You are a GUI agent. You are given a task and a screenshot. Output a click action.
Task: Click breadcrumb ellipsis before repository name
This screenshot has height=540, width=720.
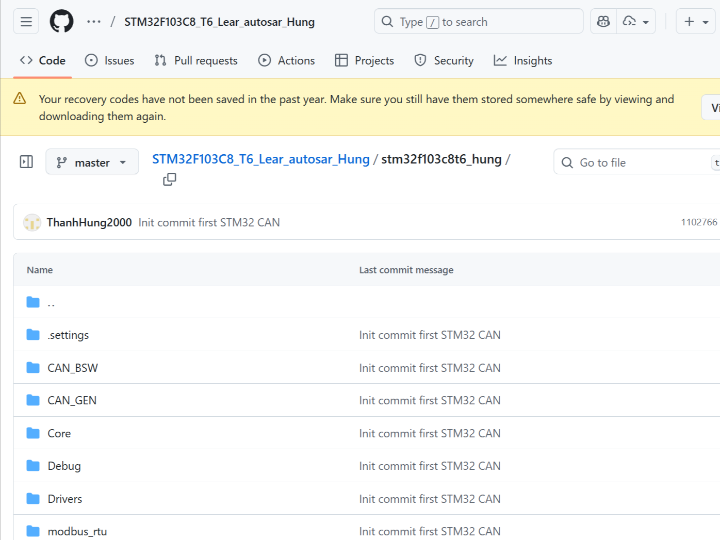click(94, 21)
